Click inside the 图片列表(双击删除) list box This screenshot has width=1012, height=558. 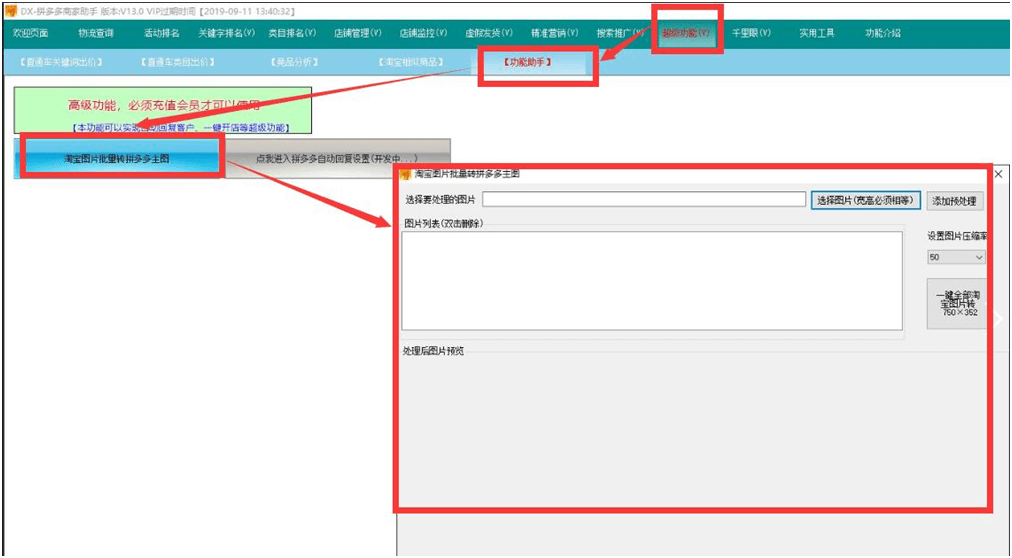point(652,281)
